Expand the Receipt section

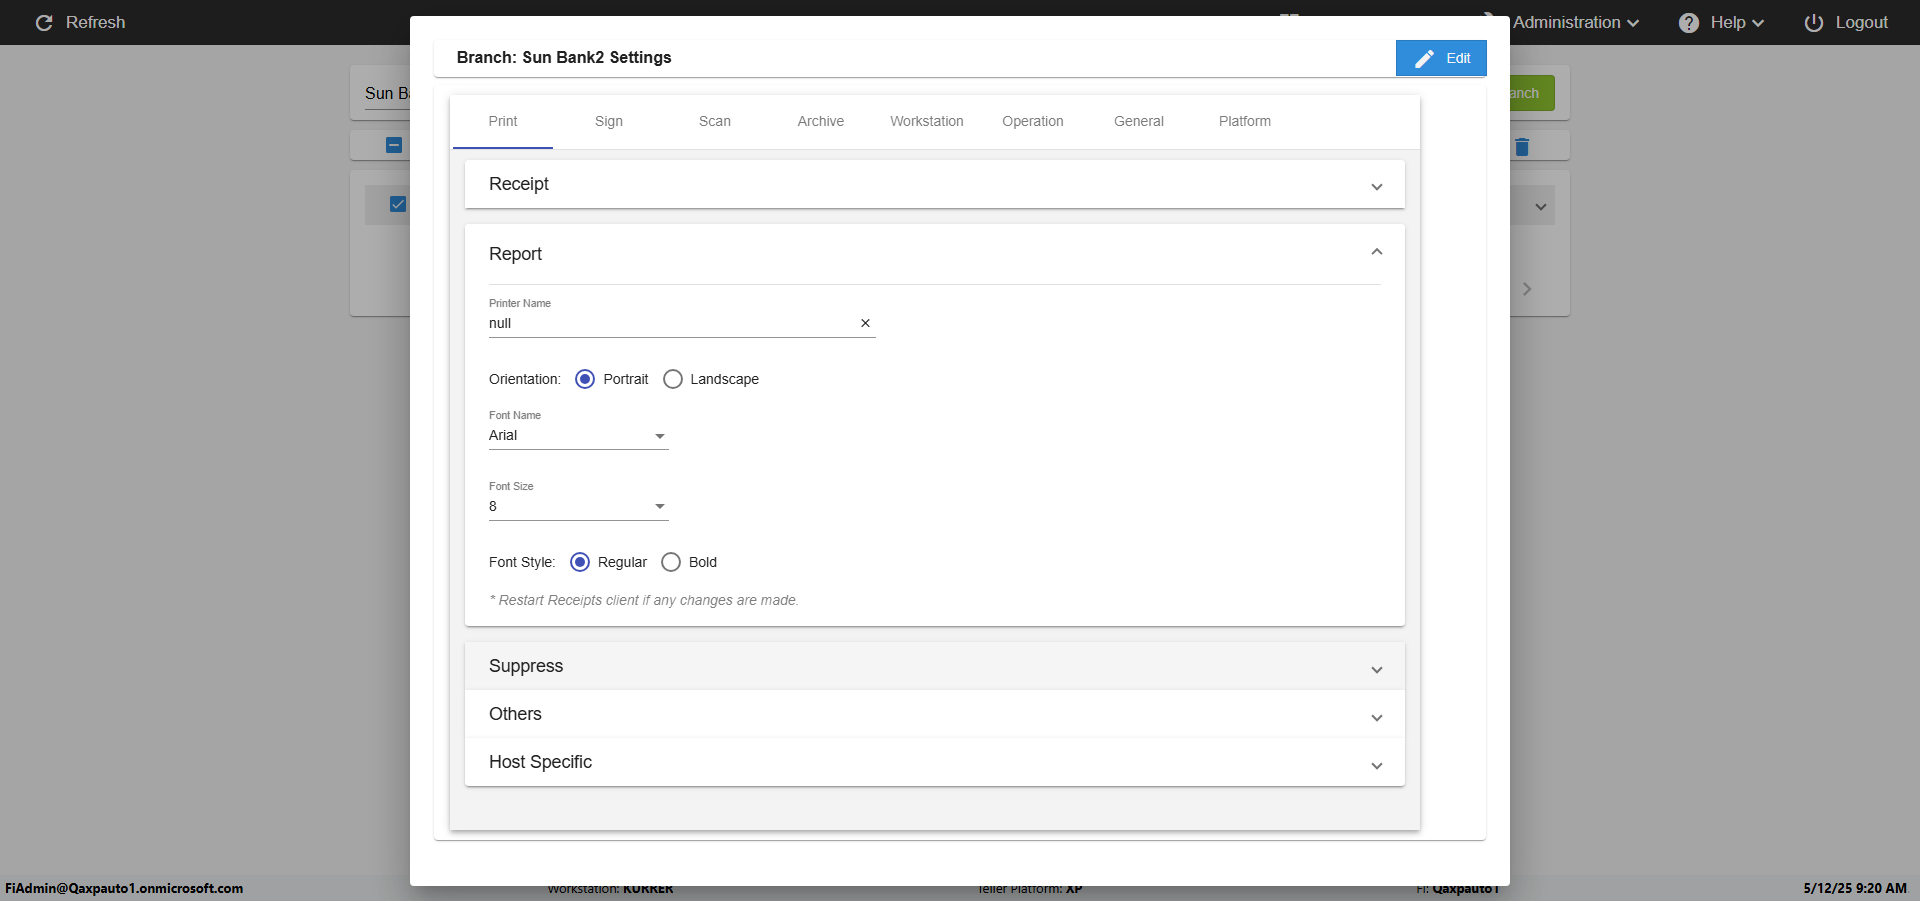(1377, 185)
